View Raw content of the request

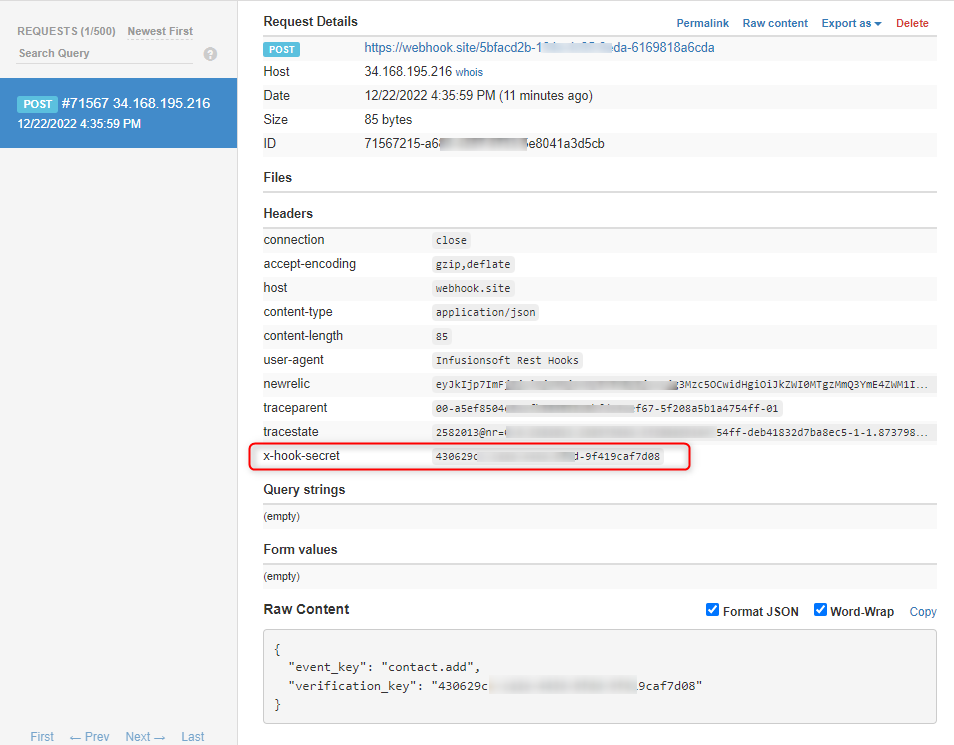[x=775, y=23]
